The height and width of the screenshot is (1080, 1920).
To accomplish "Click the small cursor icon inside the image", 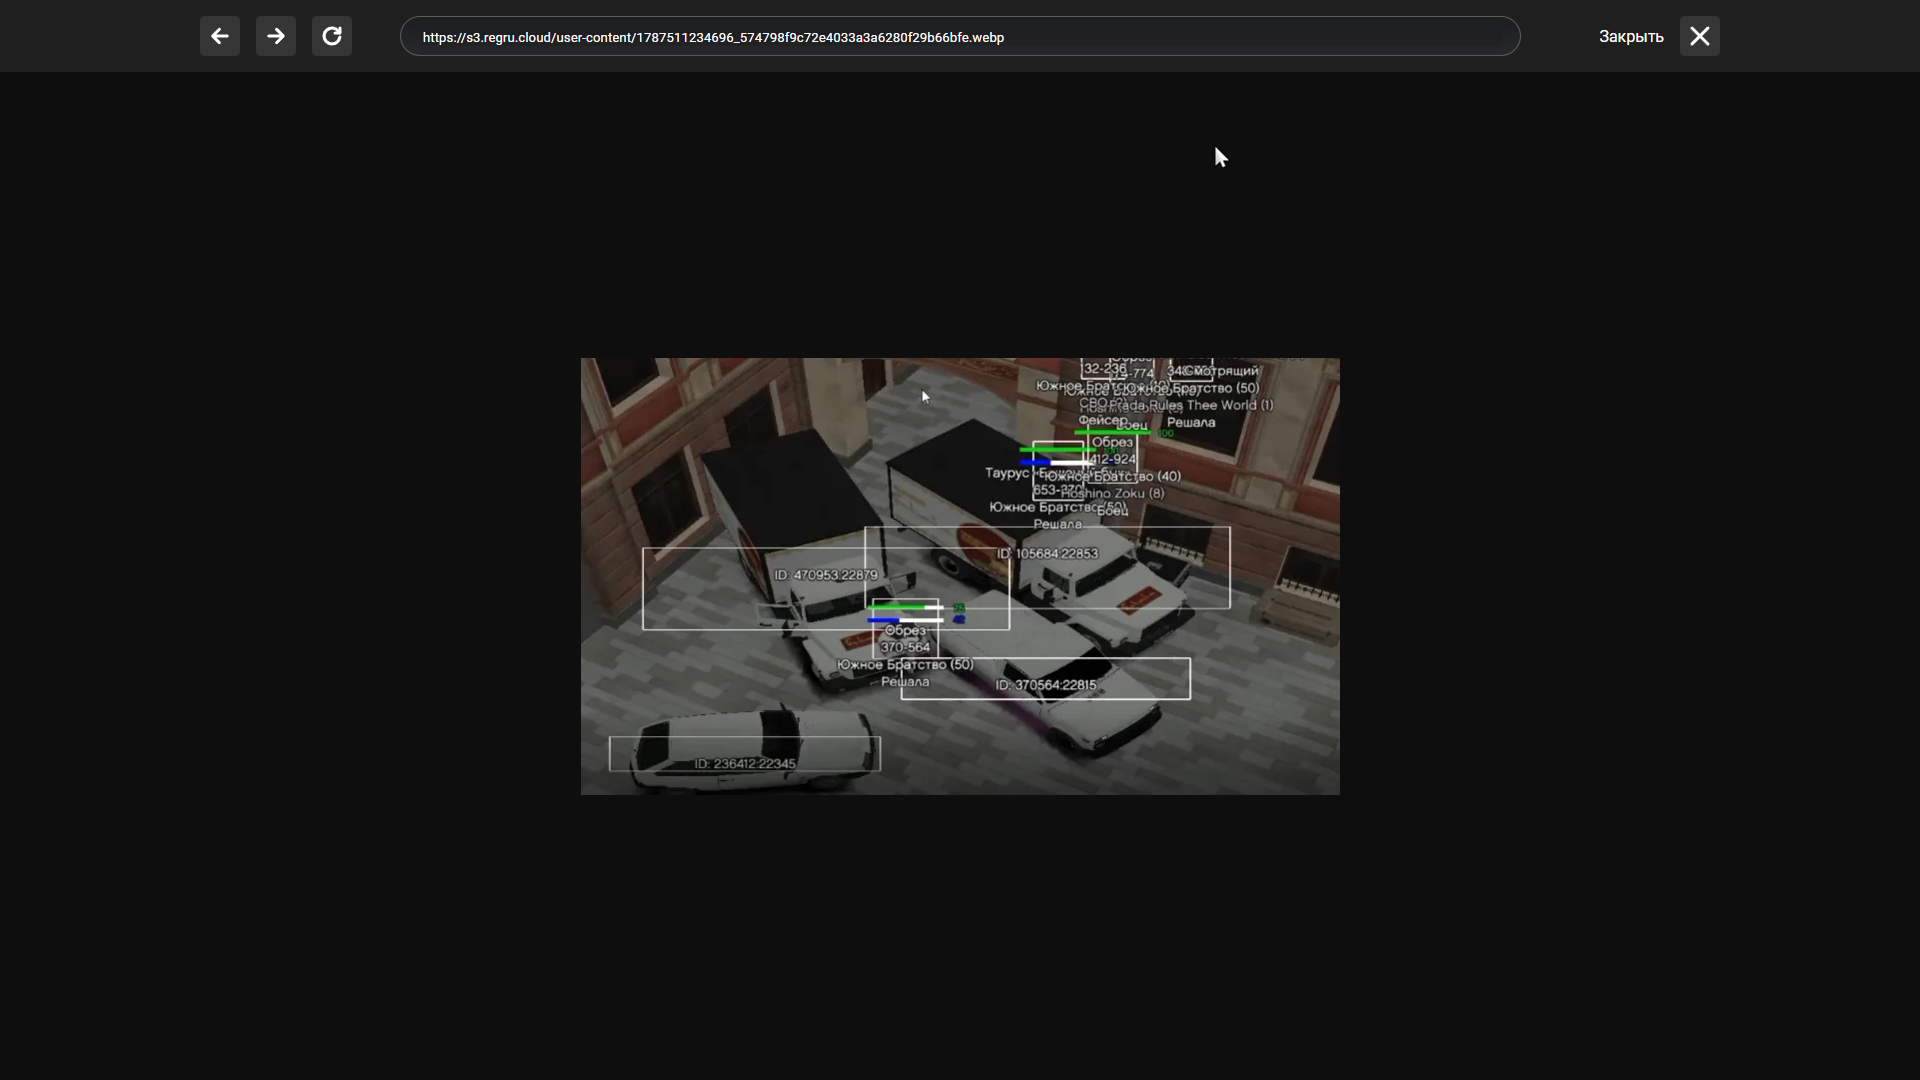I will 925,396.
